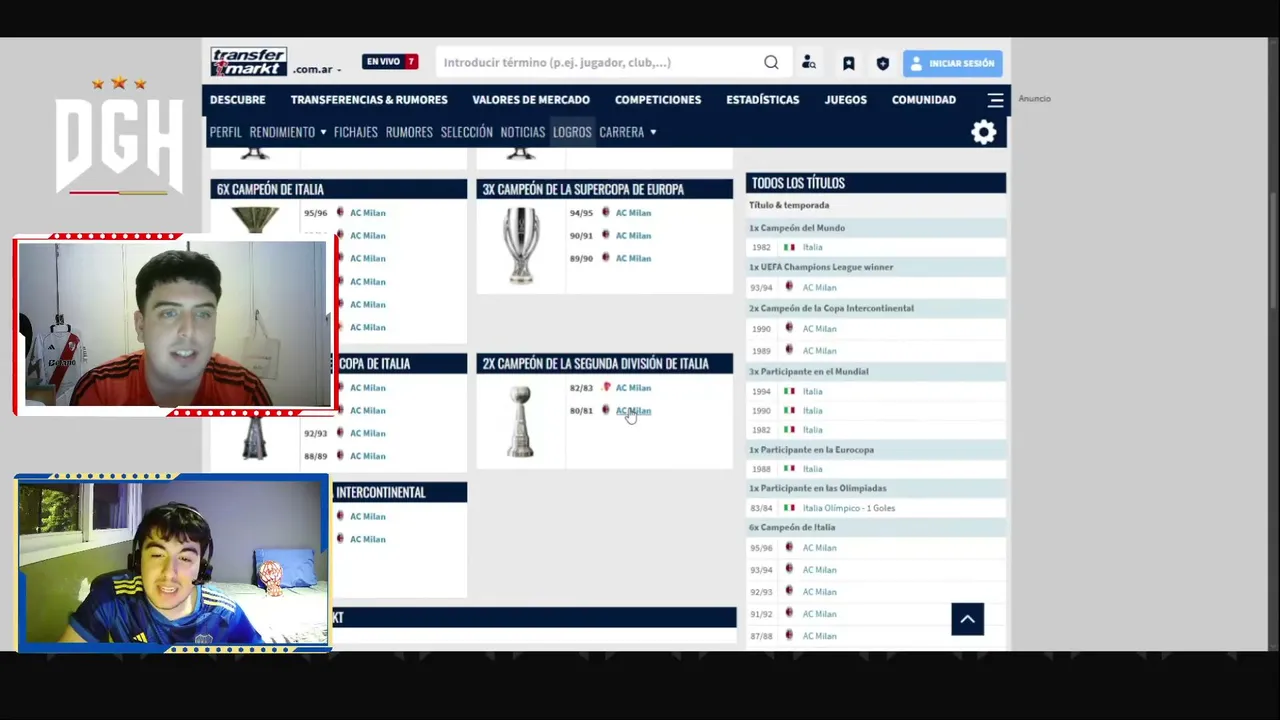The width and height of the screenshot is (1280, 720).
Task: Open the Juegos menu
Action: coord(846,100)
